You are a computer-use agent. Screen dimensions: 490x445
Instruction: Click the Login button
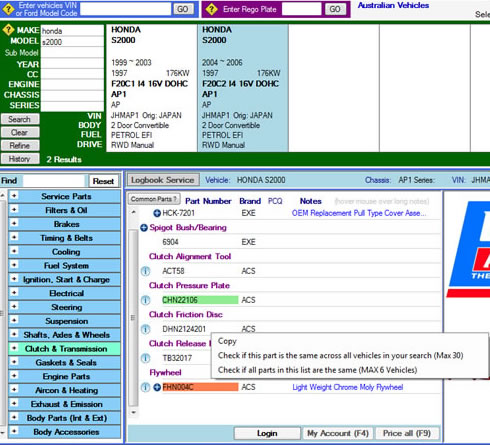point(267,433)
